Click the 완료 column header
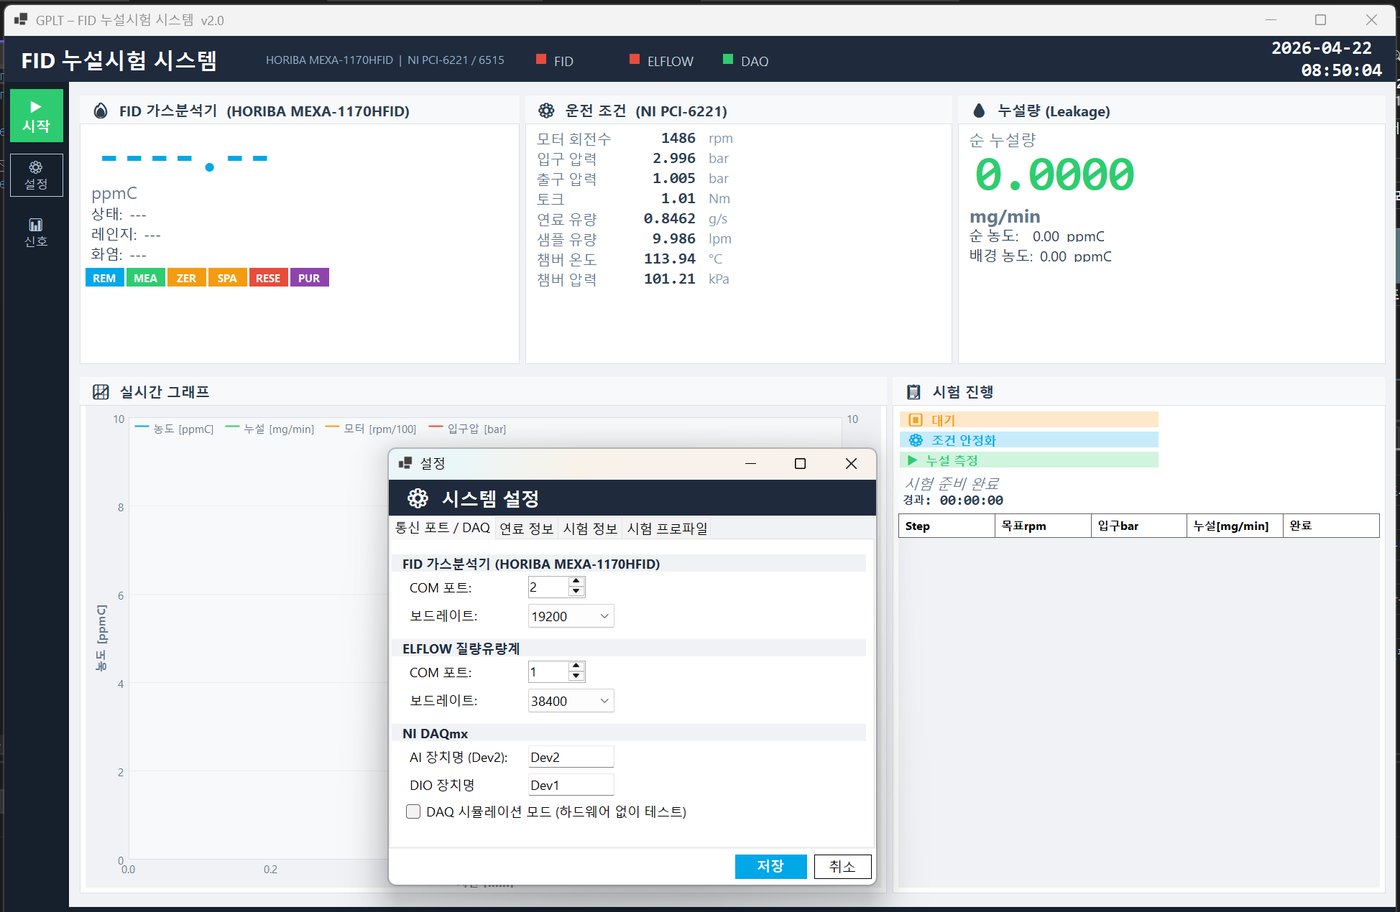This screenshot has width=1400, height=912. pyautogui.click(x=1331, y=525)
